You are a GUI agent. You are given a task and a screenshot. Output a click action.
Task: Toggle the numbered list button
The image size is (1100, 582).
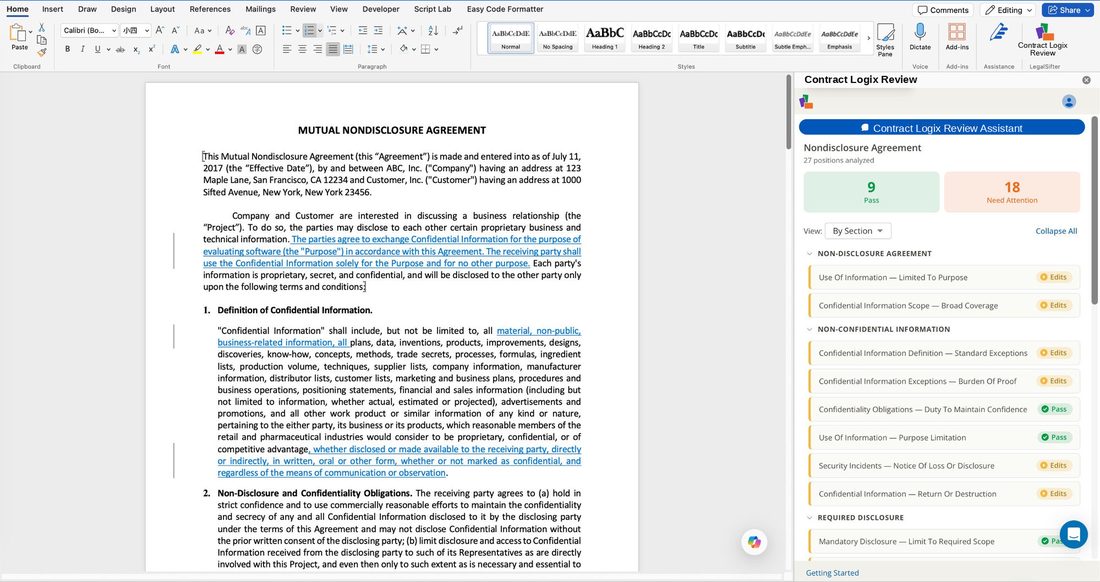click(309, 30)
